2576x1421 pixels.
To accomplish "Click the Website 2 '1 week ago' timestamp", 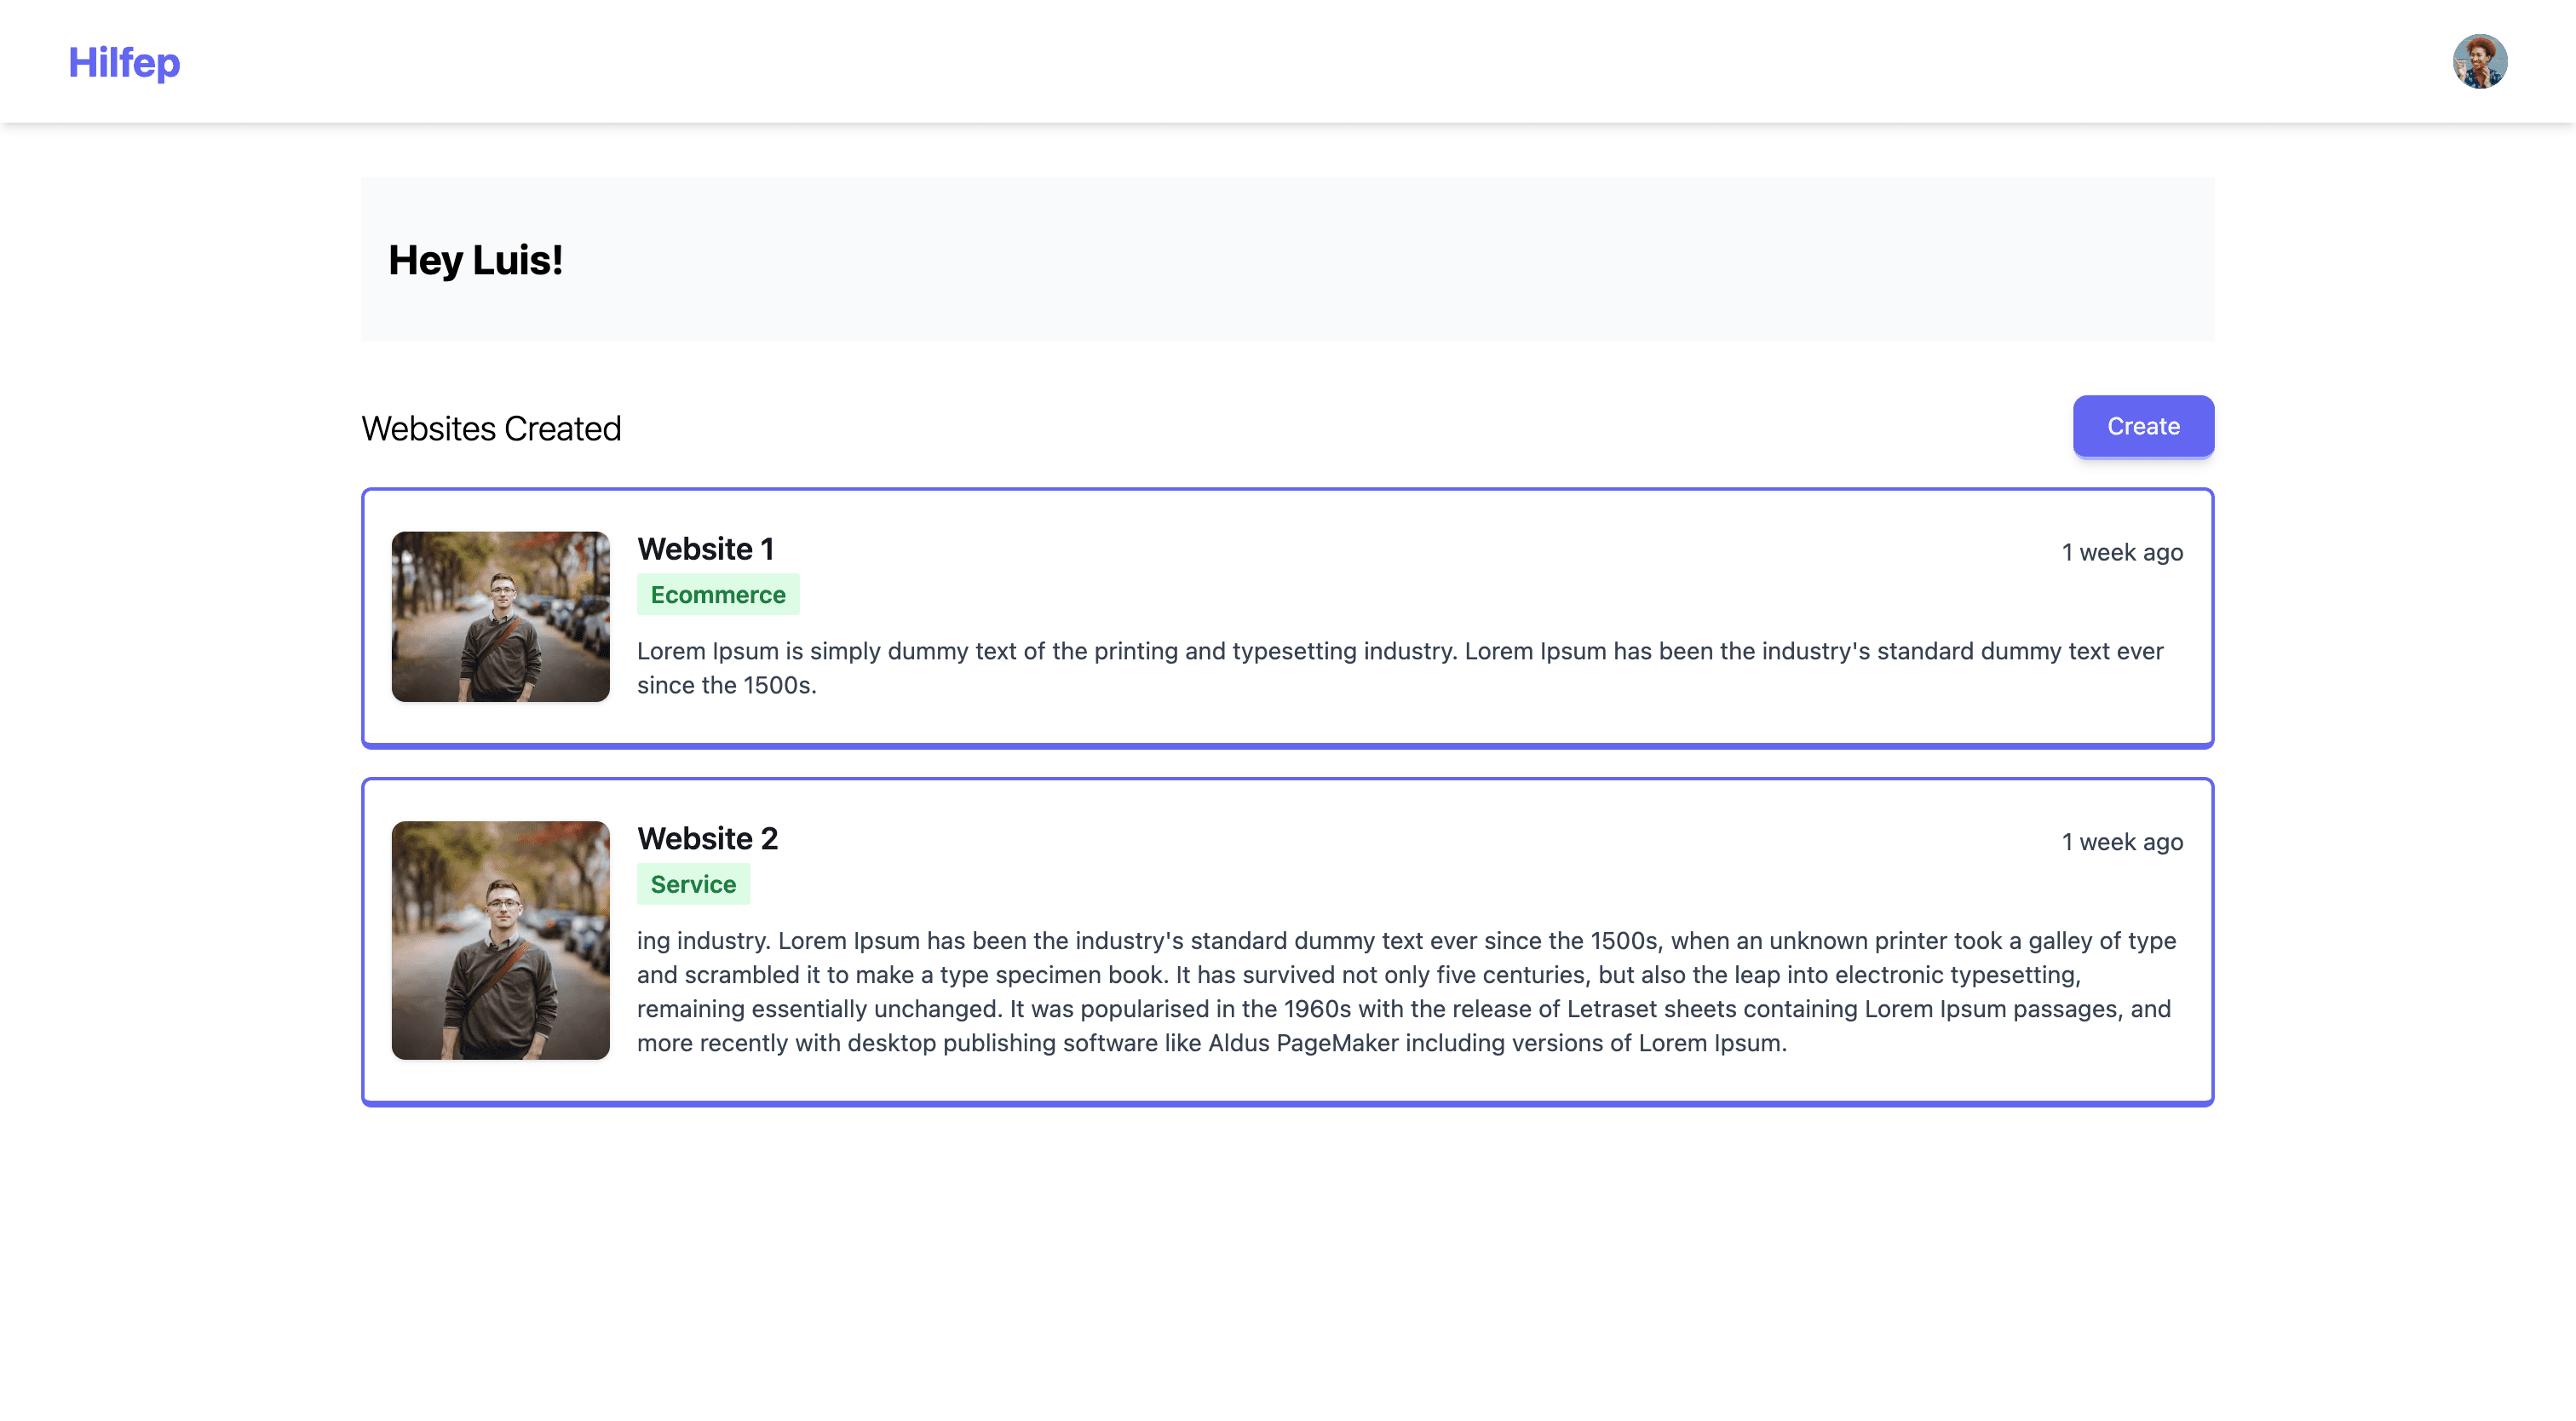I will [2122, 842].
